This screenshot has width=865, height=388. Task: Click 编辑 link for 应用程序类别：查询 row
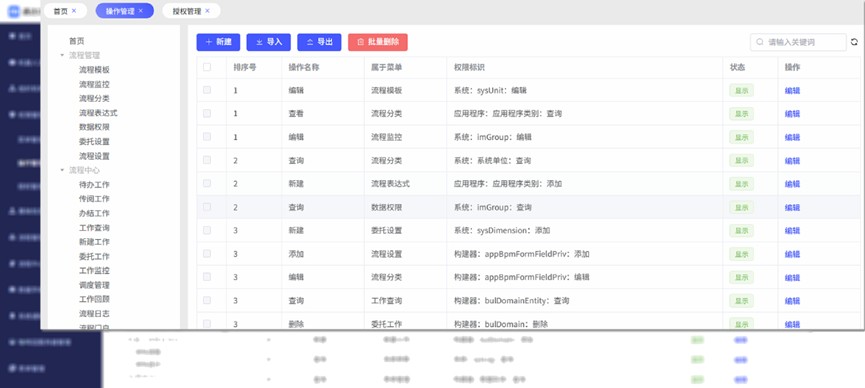[x=792, y=114]
